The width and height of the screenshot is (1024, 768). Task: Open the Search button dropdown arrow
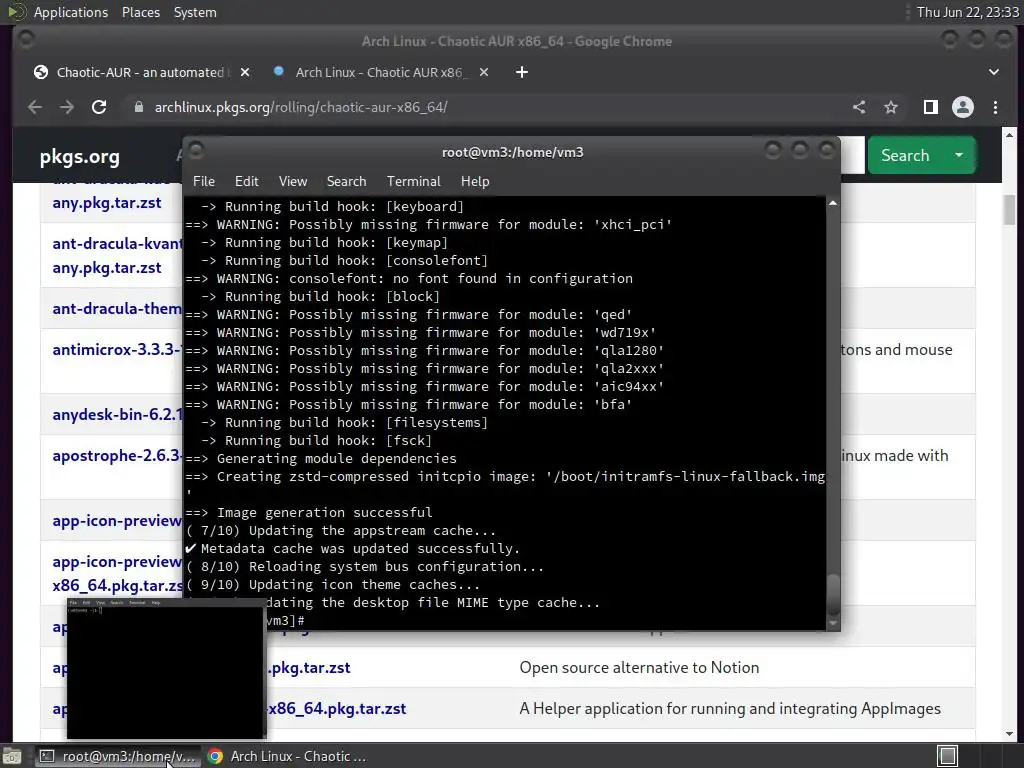[959, 155]
